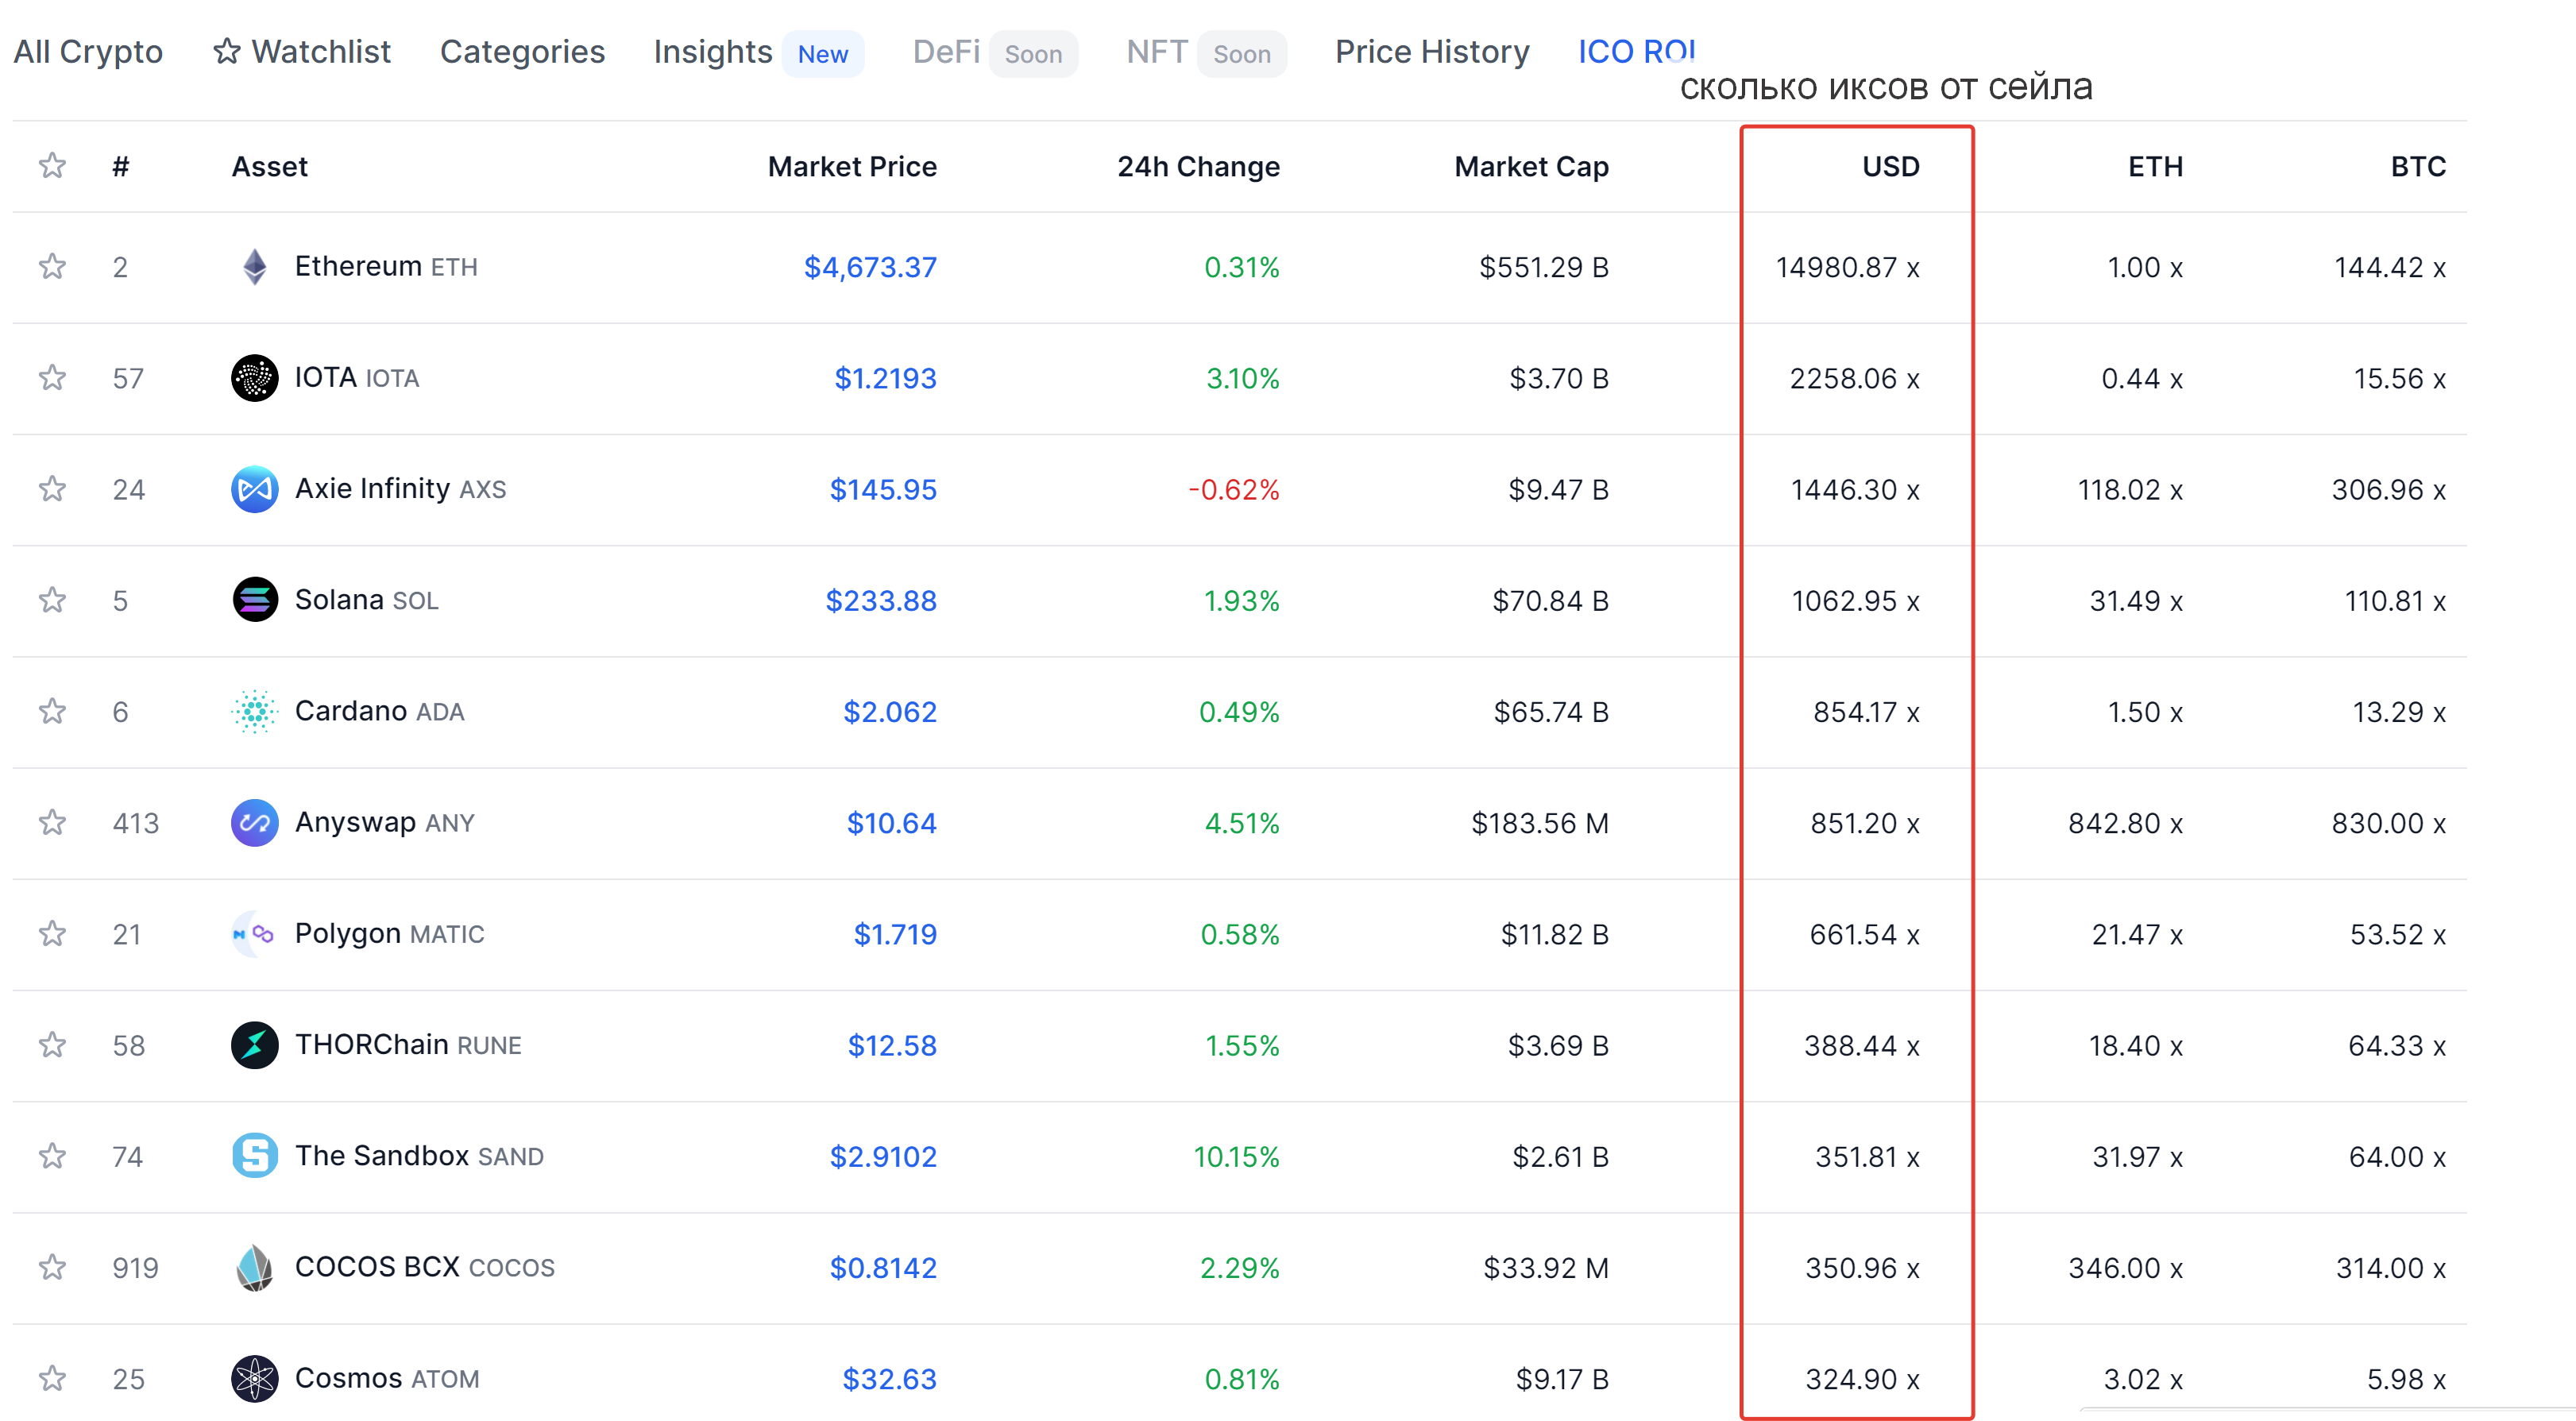Toggle Polygon row favorite star
This screenshot has height=1421, width=2576.
(x=52, y=934)
